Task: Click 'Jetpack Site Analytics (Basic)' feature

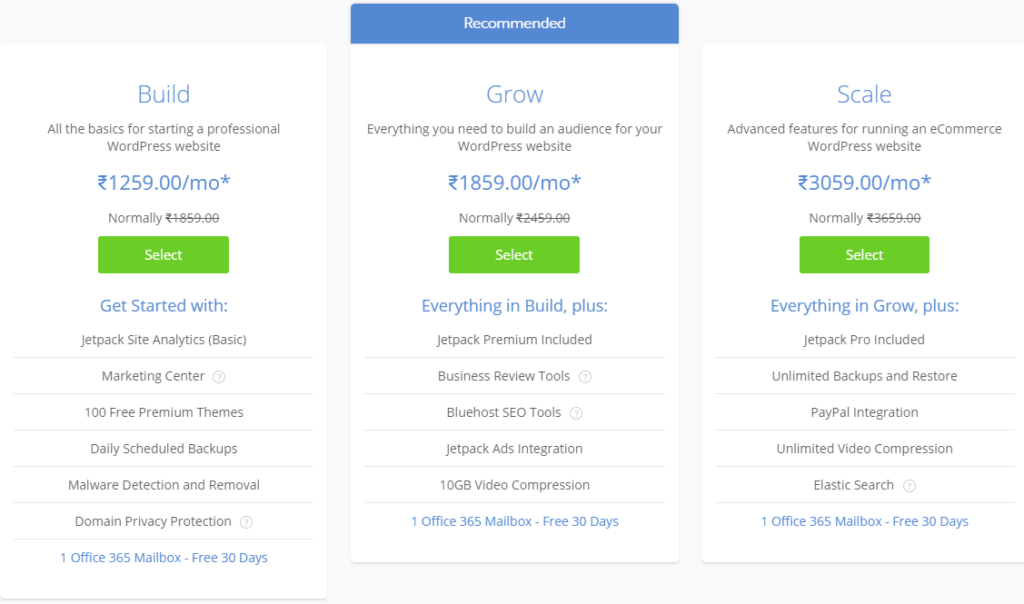Action: tap(164, 340)
